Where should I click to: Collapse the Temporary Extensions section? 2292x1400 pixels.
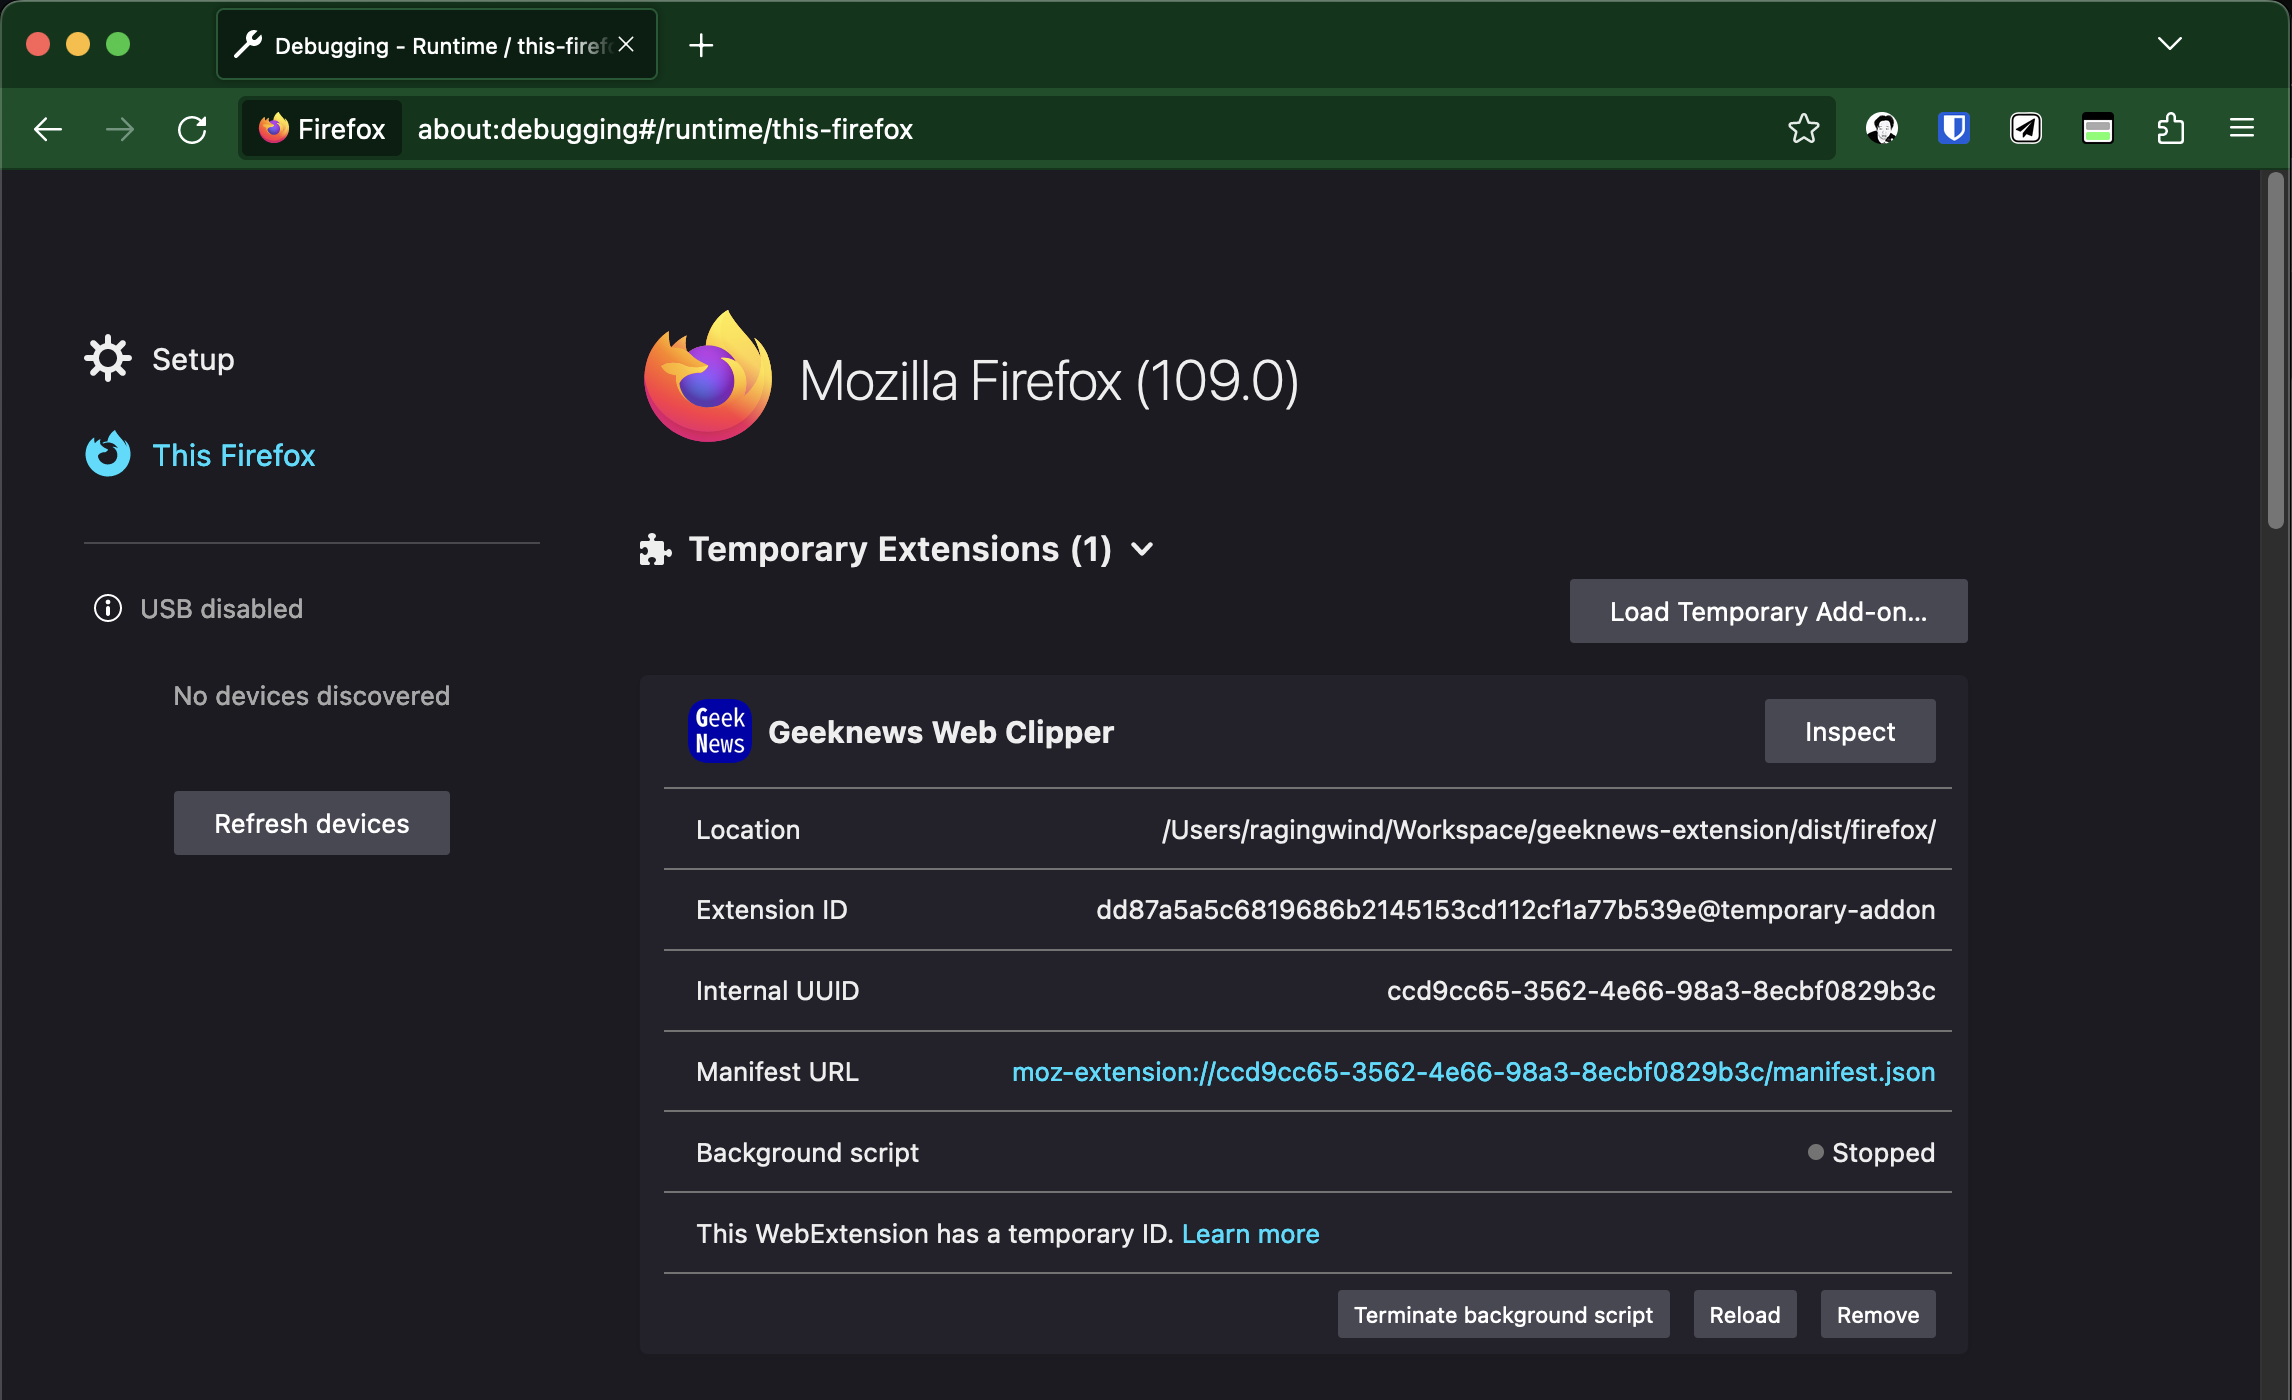pos(1142,549)
